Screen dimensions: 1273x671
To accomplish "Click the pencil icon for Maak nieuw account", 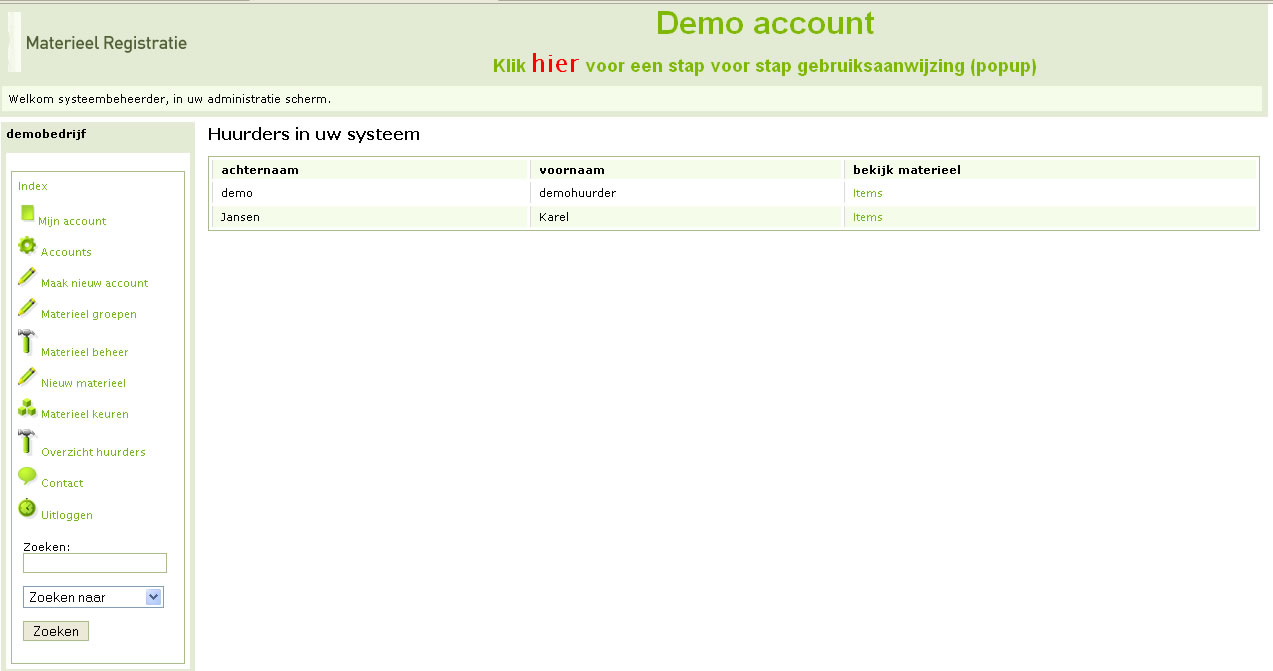I will click(x=27, y=277).
